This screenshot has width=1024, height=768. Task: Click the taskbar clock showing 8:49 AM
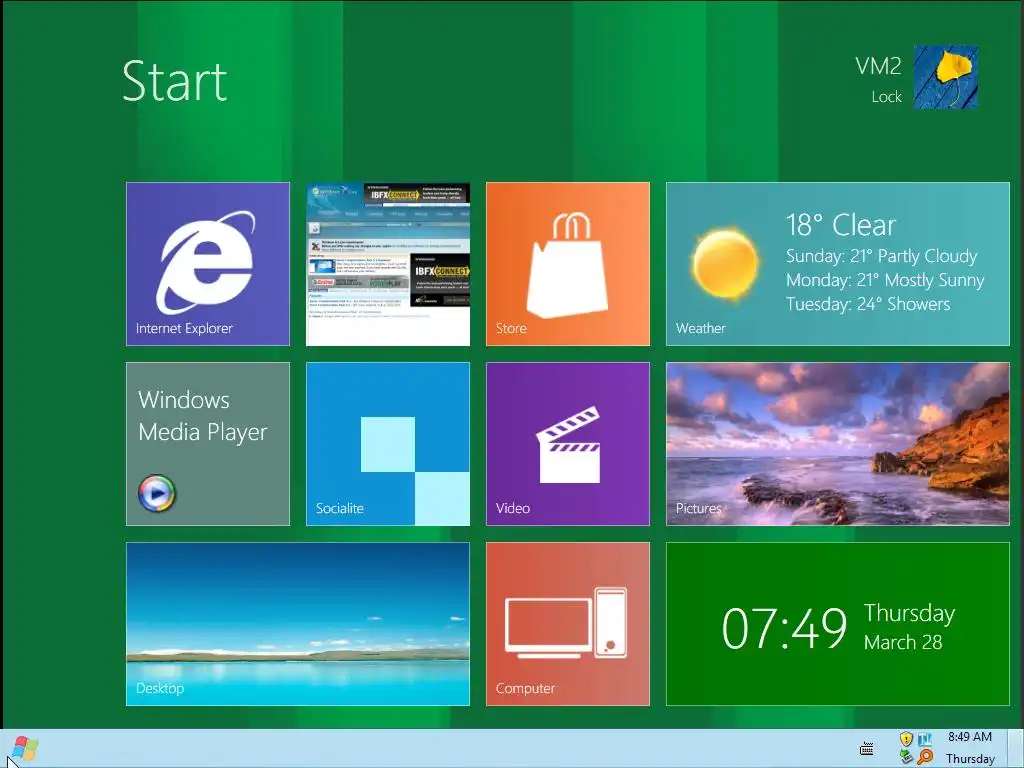pyautogui.click(x=970, y=748)
